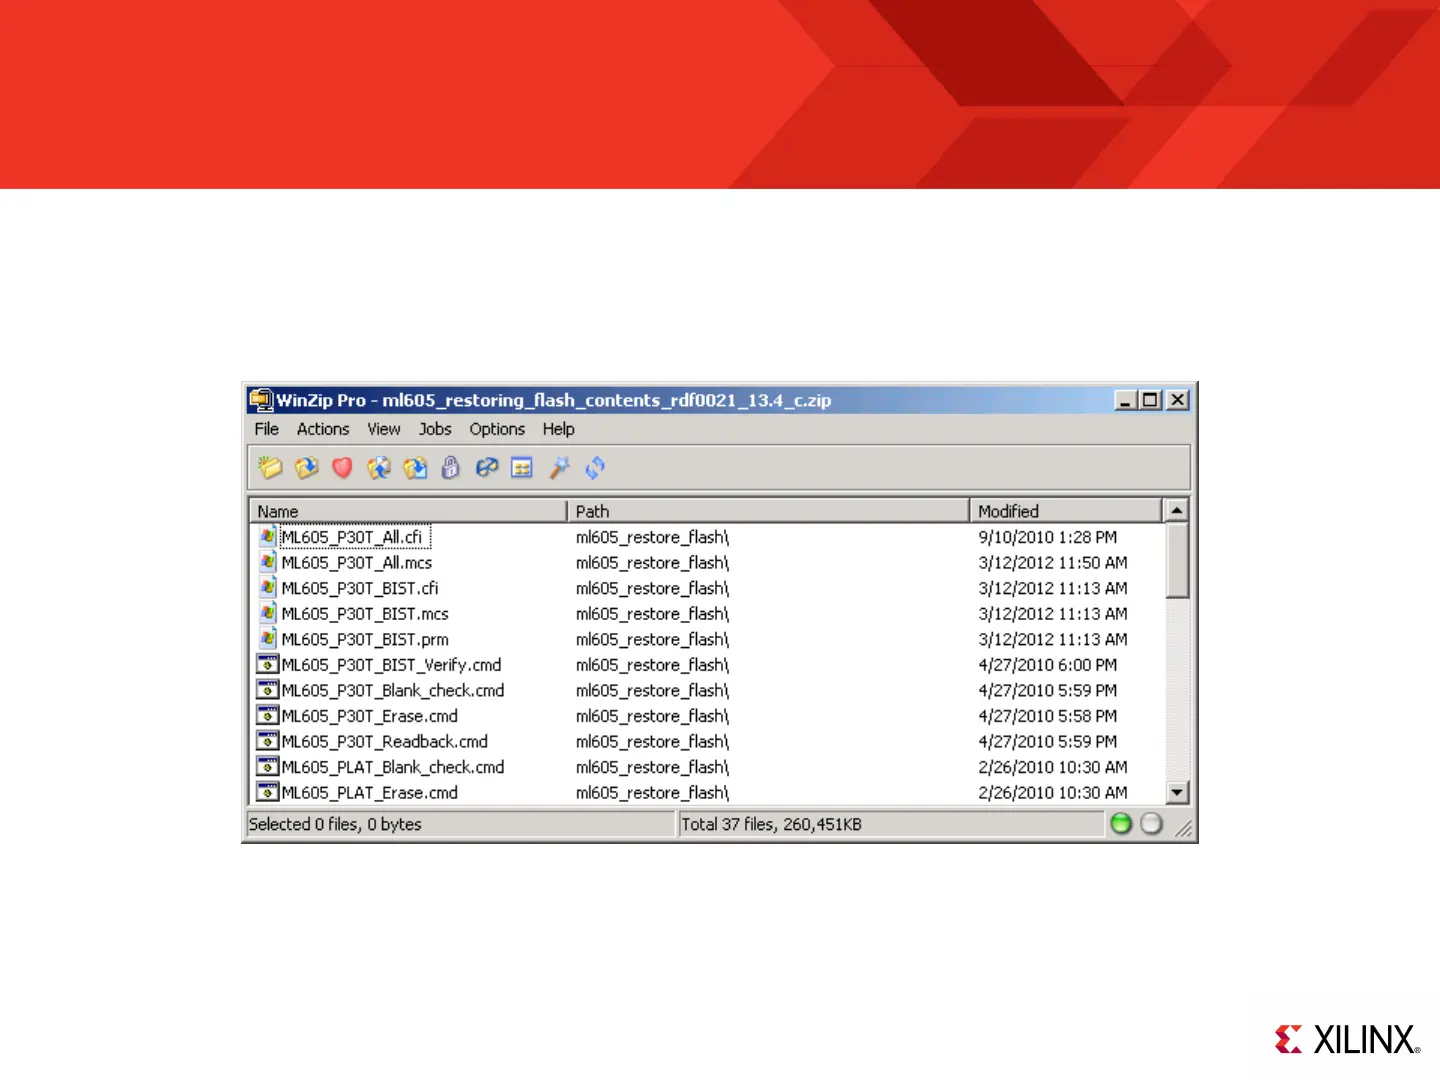1440x1080 pixels.
Task: Open the View menu
Action: 384,429
